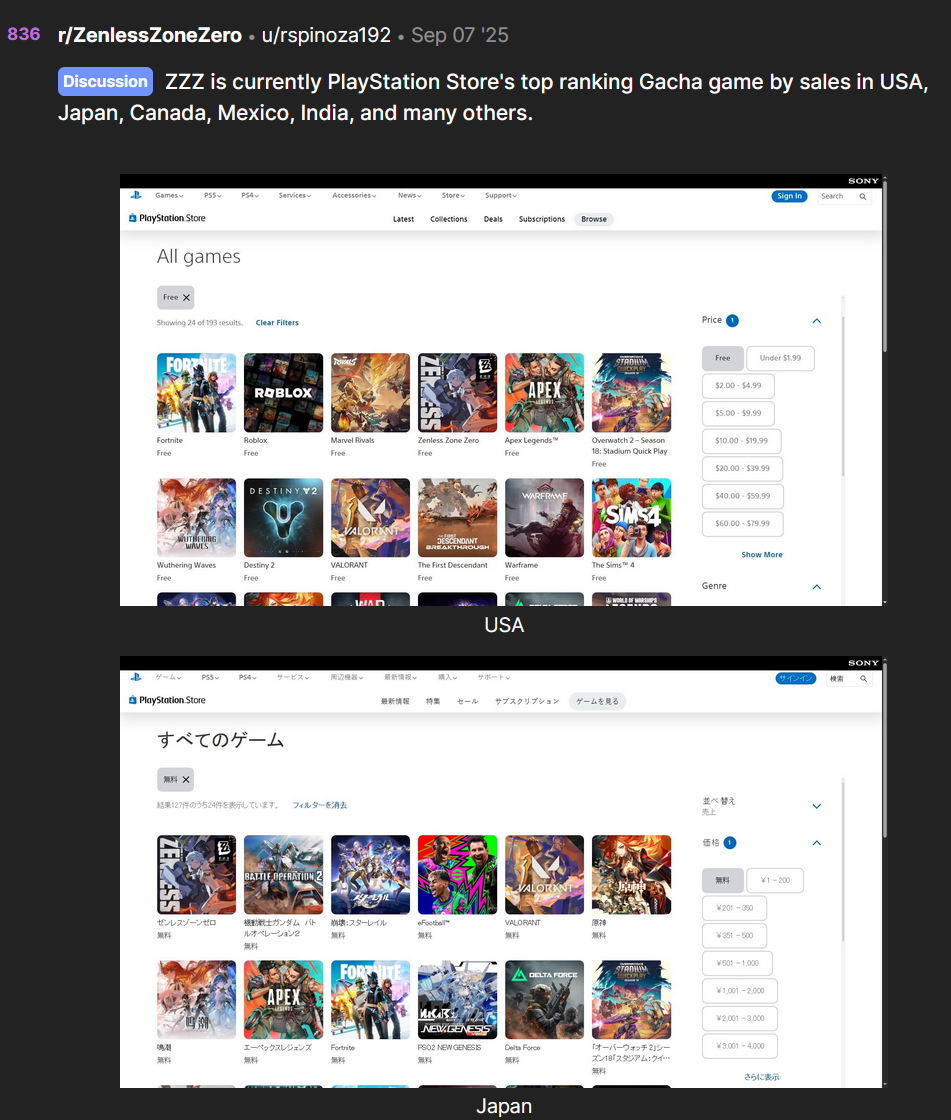
Task: Toggle Under $1.99 price filter
Action: [x=780, y=358]
